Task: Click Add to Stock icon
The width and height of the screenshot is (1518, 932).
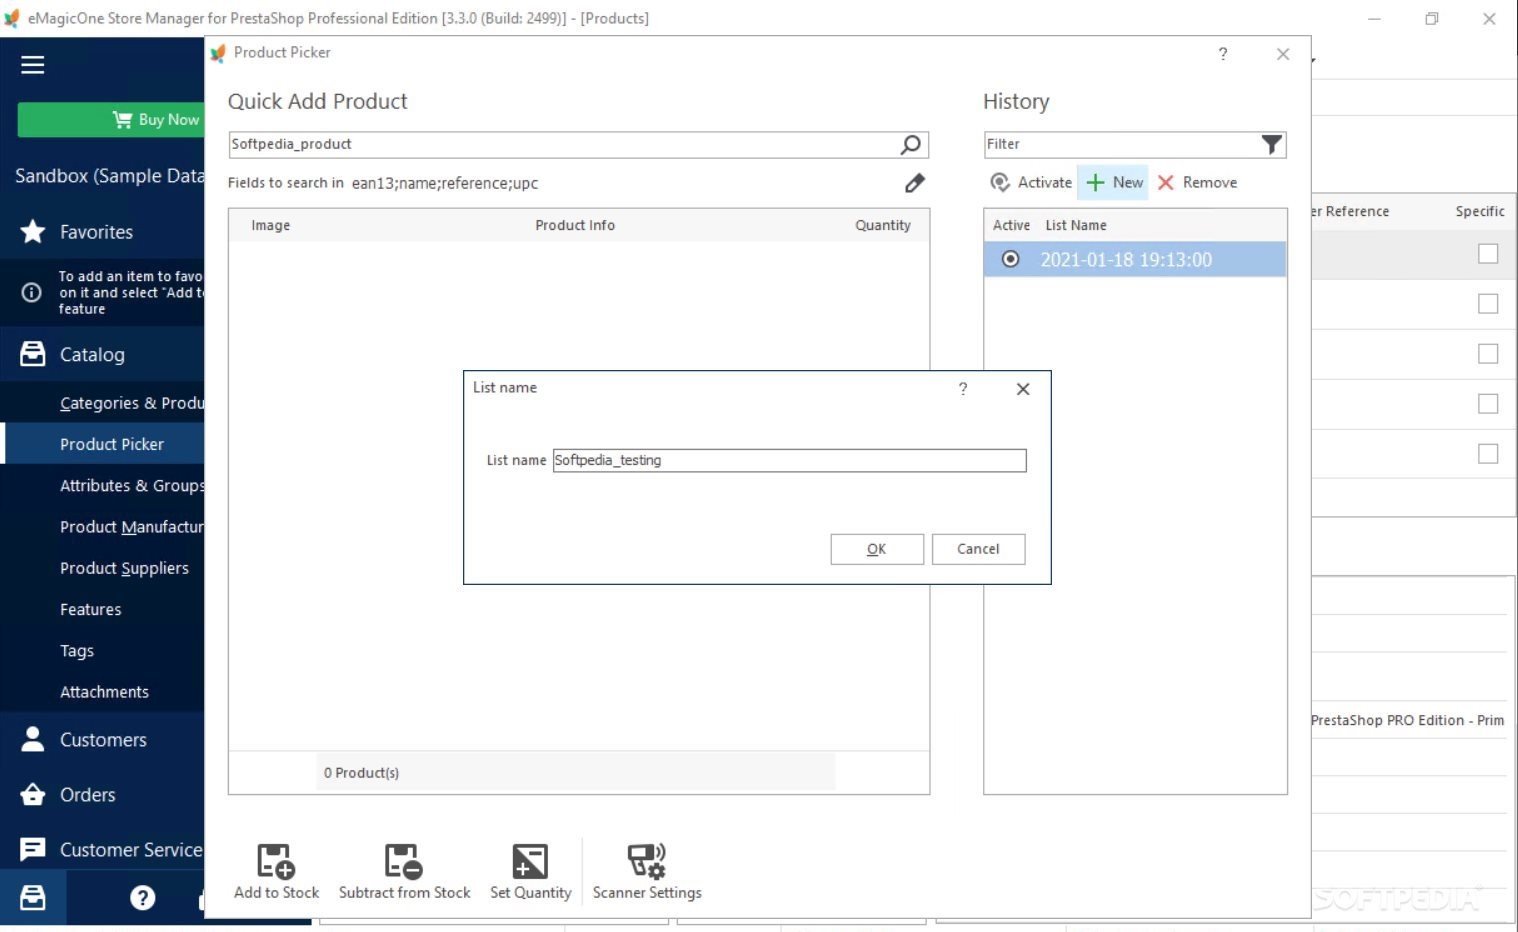Action: [x=276, y=872]
